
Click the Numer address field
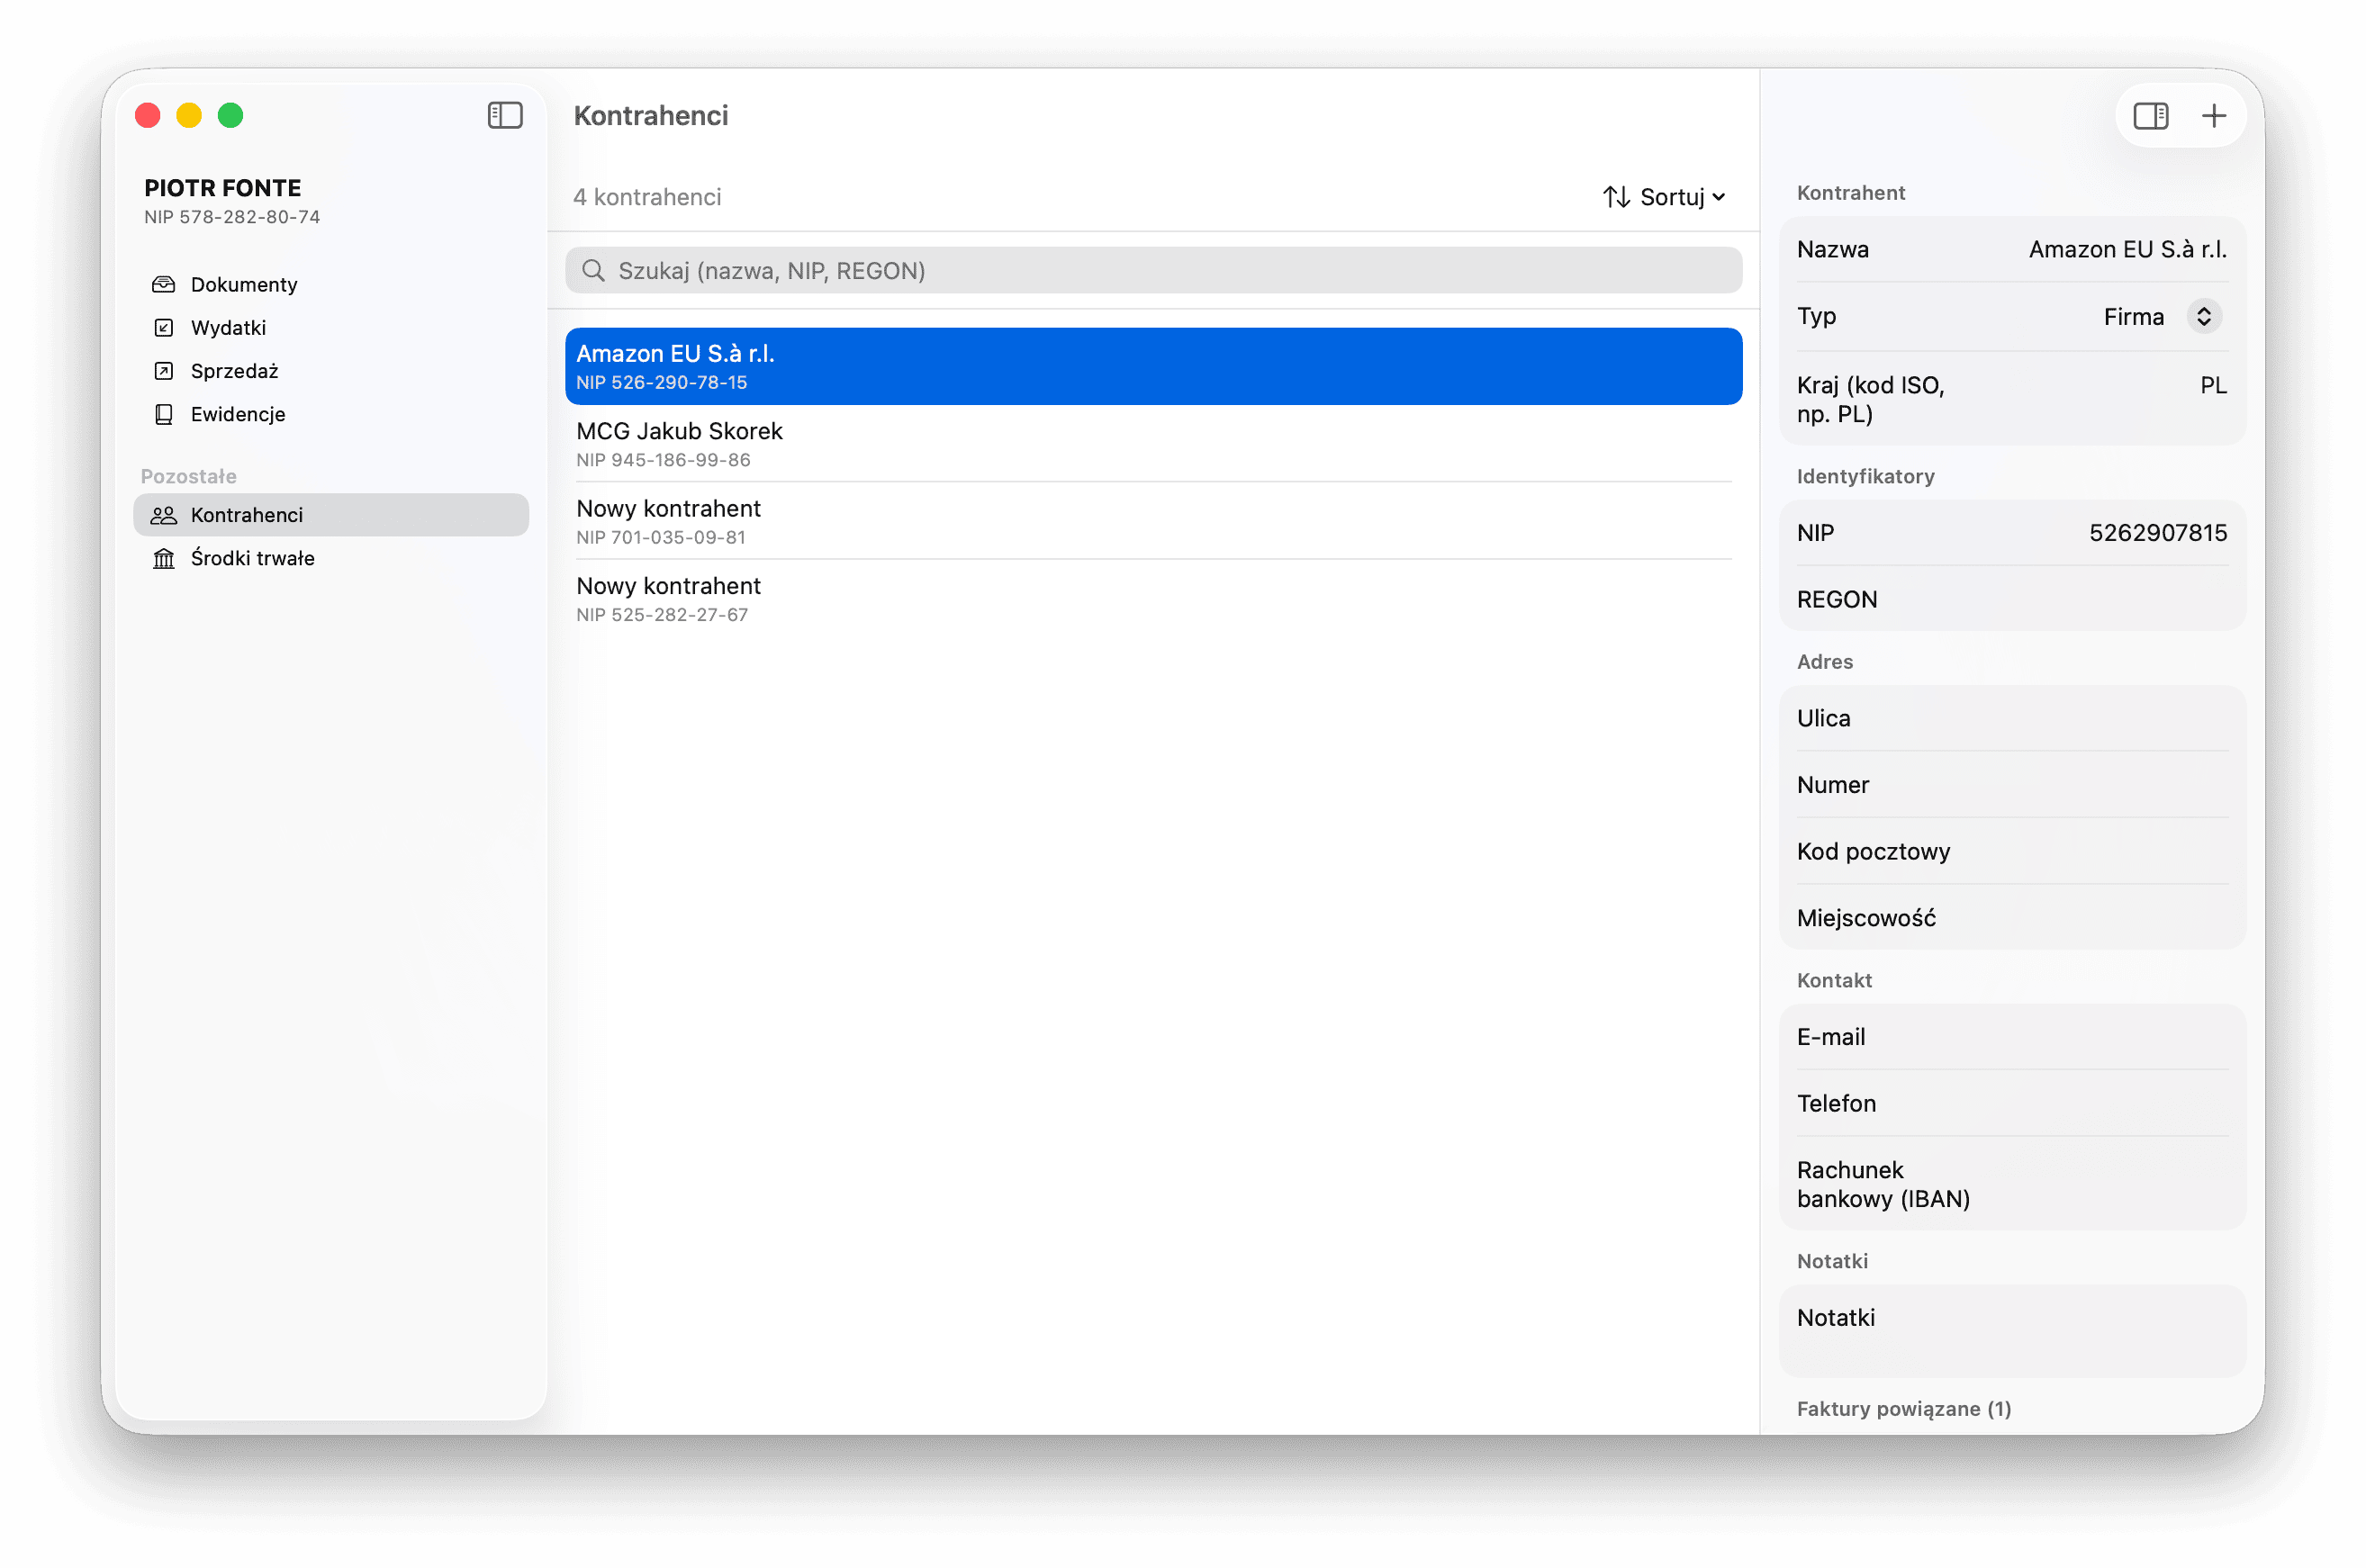pyautogui.click(x=2012, y=785)
